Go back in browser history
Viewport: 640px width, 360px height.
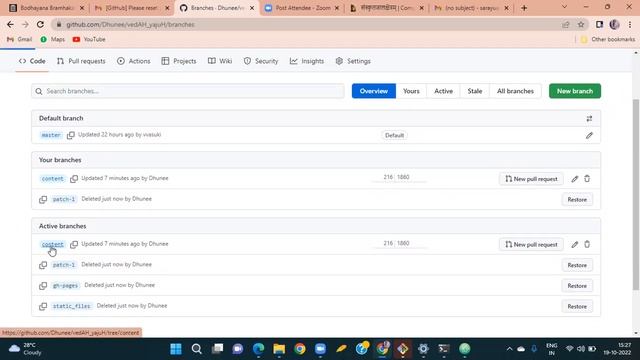pos(10,24)
